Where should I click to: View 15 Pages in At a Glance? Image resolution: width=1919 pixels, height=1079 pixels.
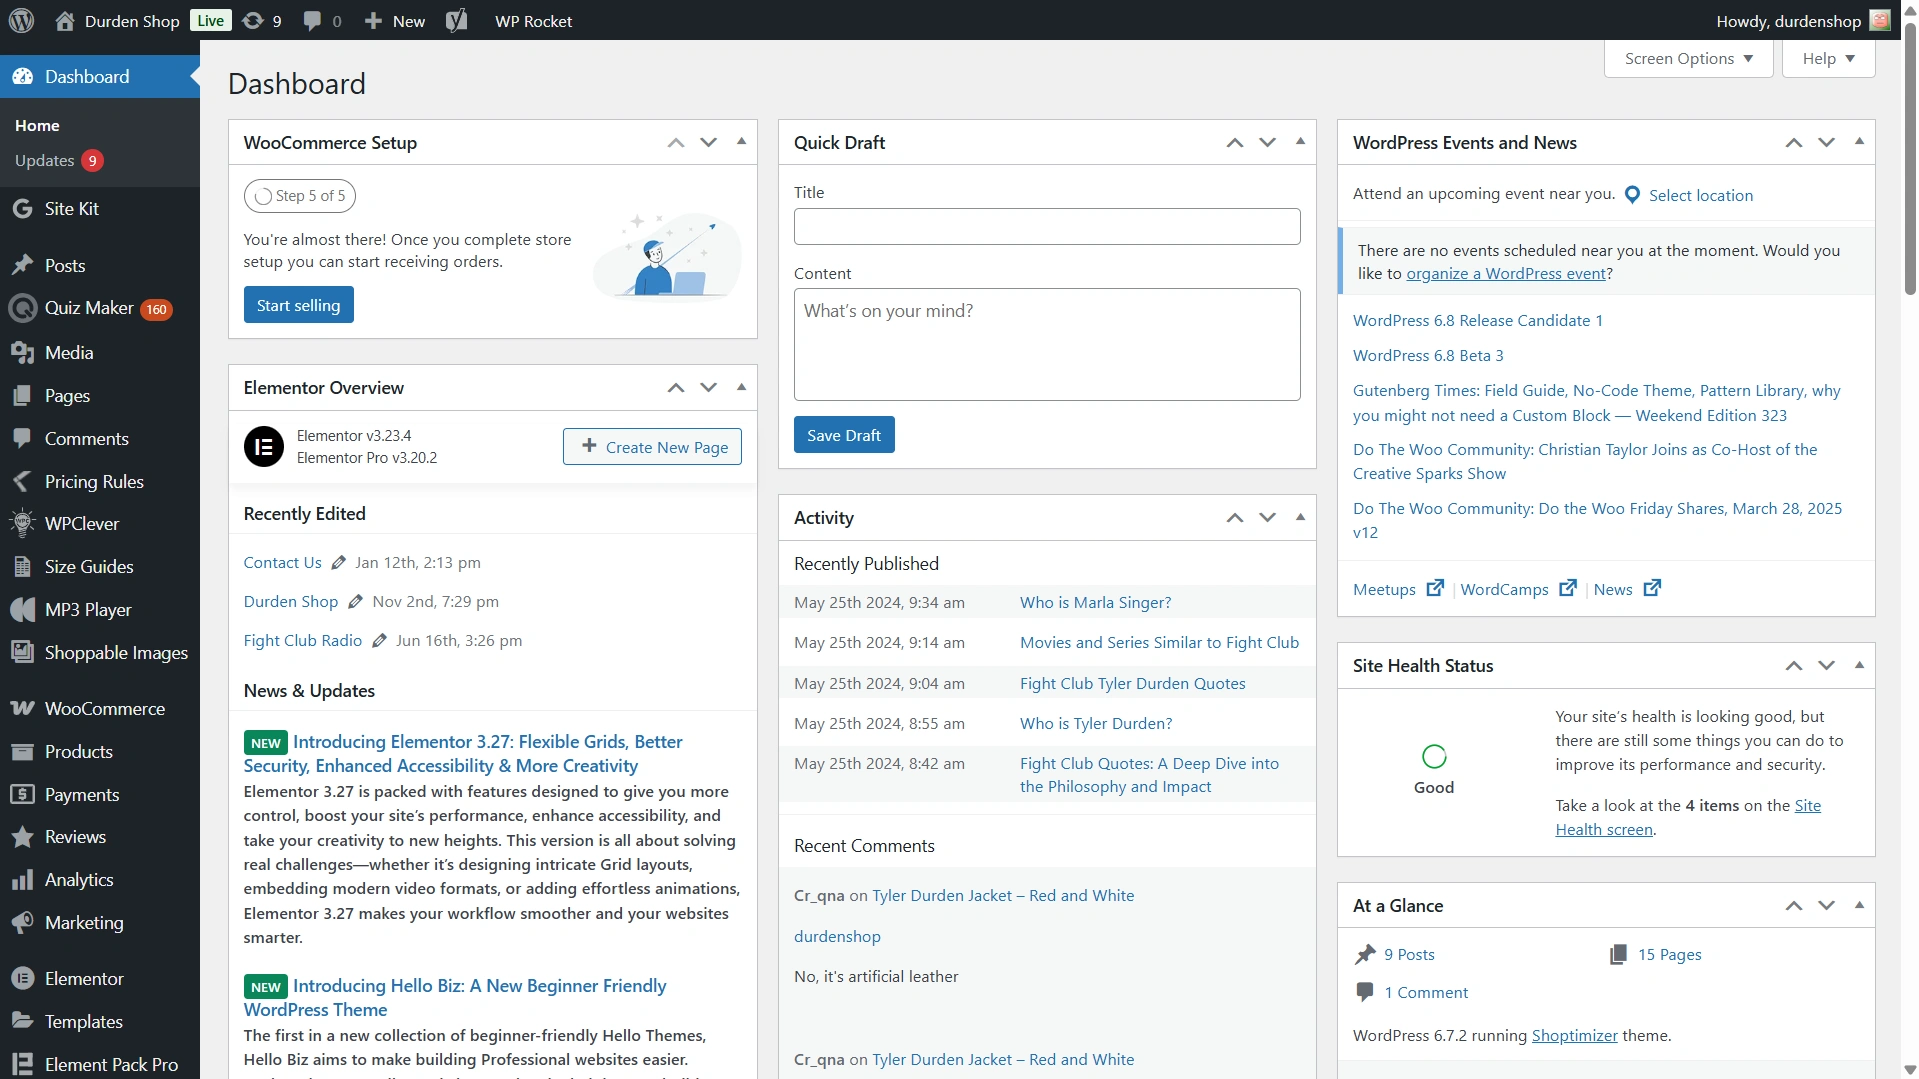[1669, 954]
